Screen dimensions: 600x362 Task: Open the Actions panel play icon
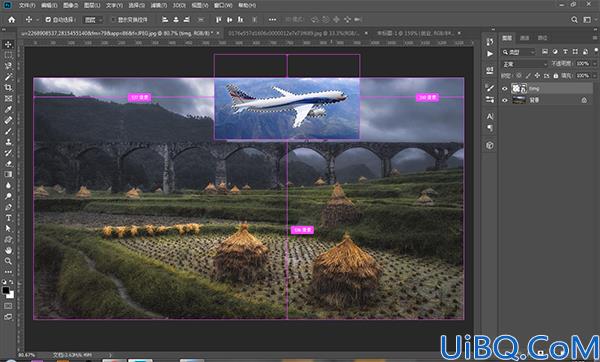click(x=490, y=54)
